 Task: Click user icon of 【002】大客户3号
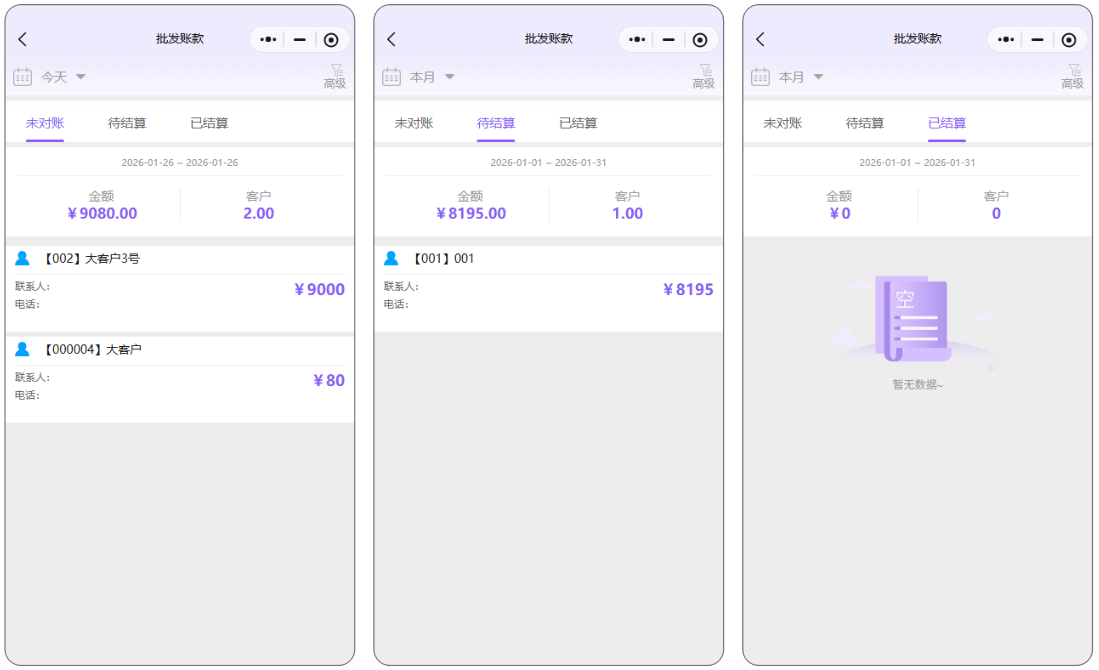pyautogui.click(x=22, y=259)
